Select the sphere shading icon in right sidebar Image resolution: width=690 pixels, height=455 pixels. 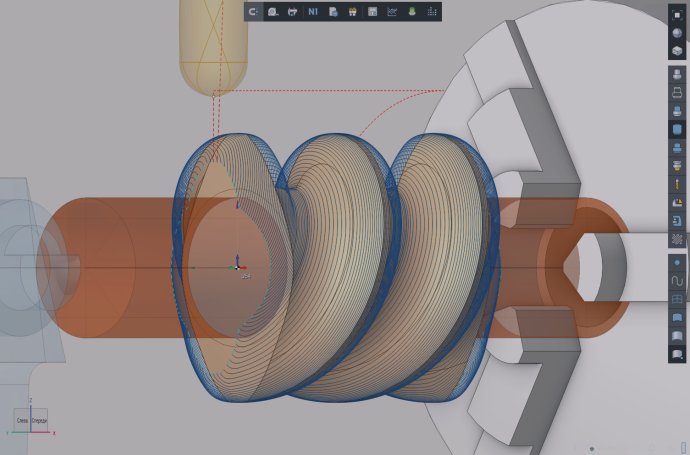677,34
